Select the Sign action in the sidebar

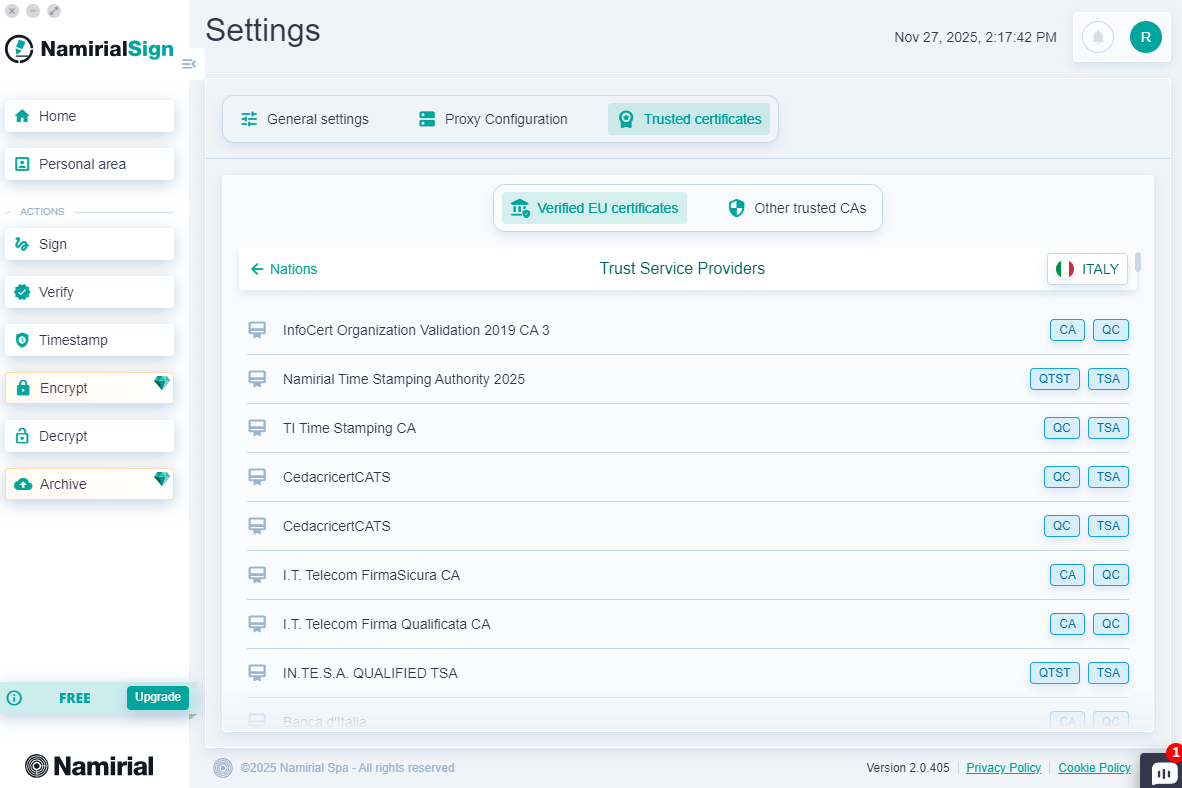point(89,244)
